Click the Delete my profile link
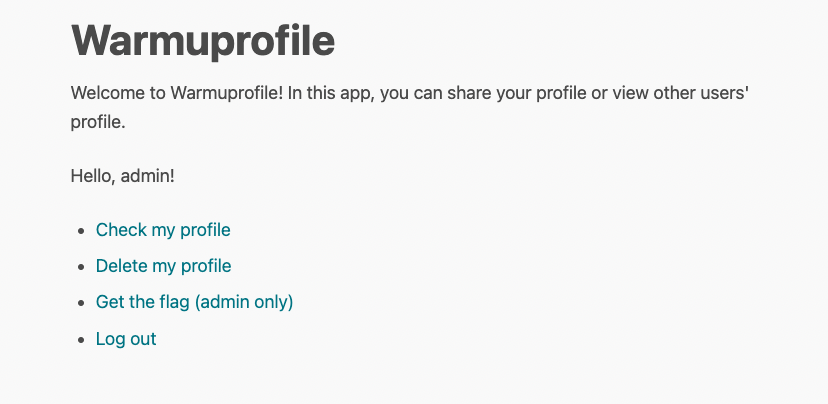The image size is (828, 404). coord(163,266)
